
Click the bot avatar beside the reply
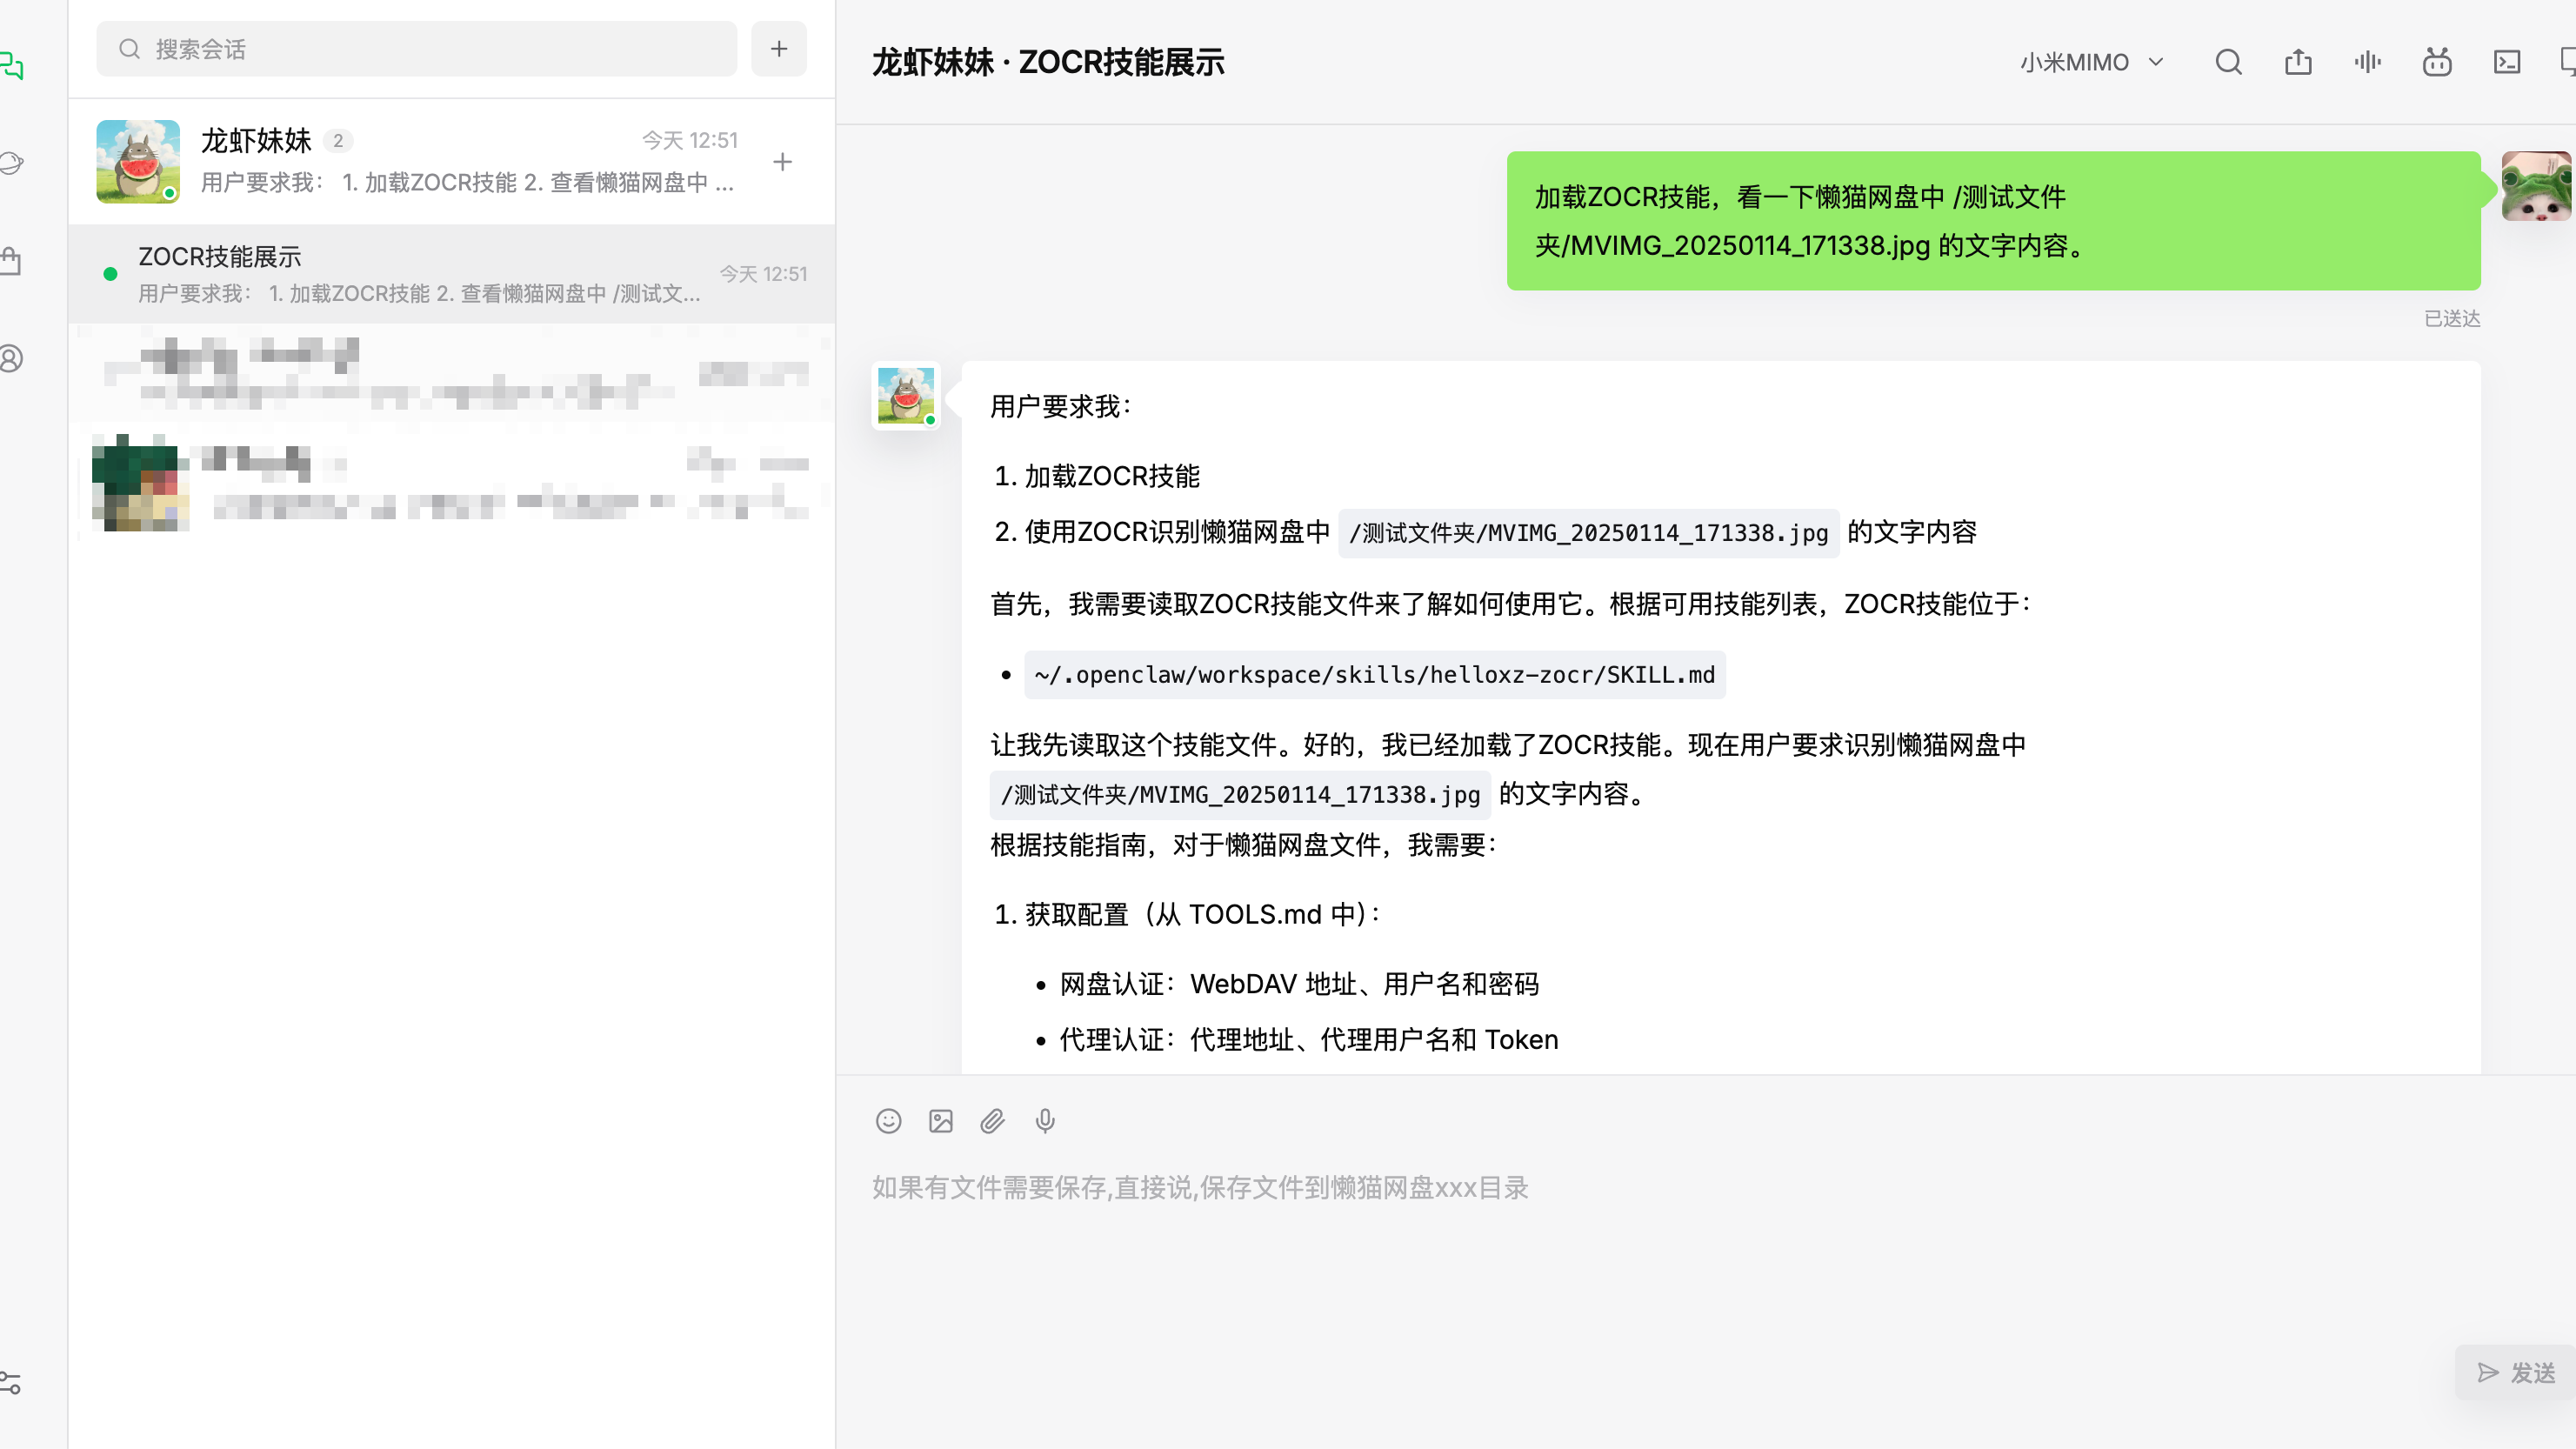(906, 395)
